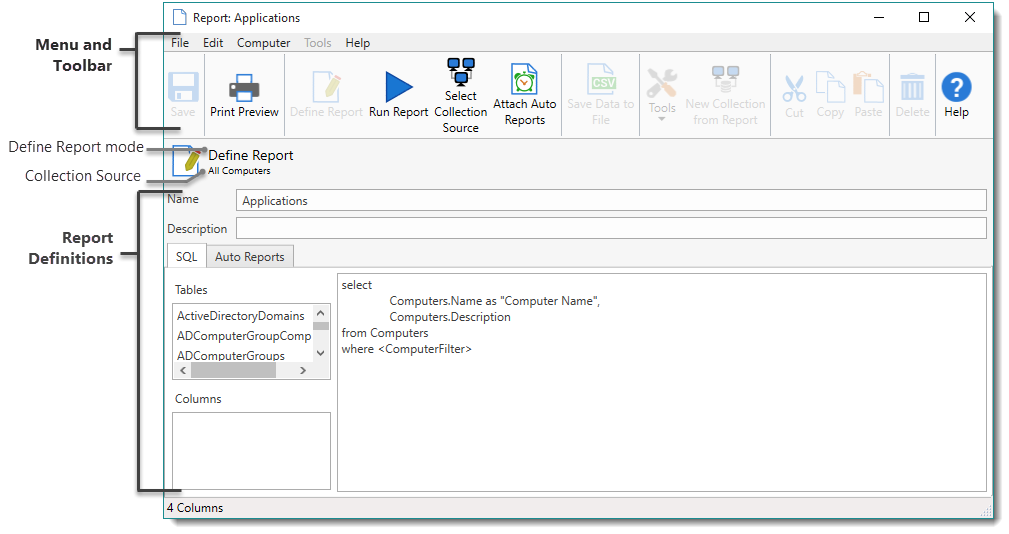Click the Save Data to File CSV icon
This screenshot has width=1009, height=534.
pyautogui.click(x=601, y=81)
